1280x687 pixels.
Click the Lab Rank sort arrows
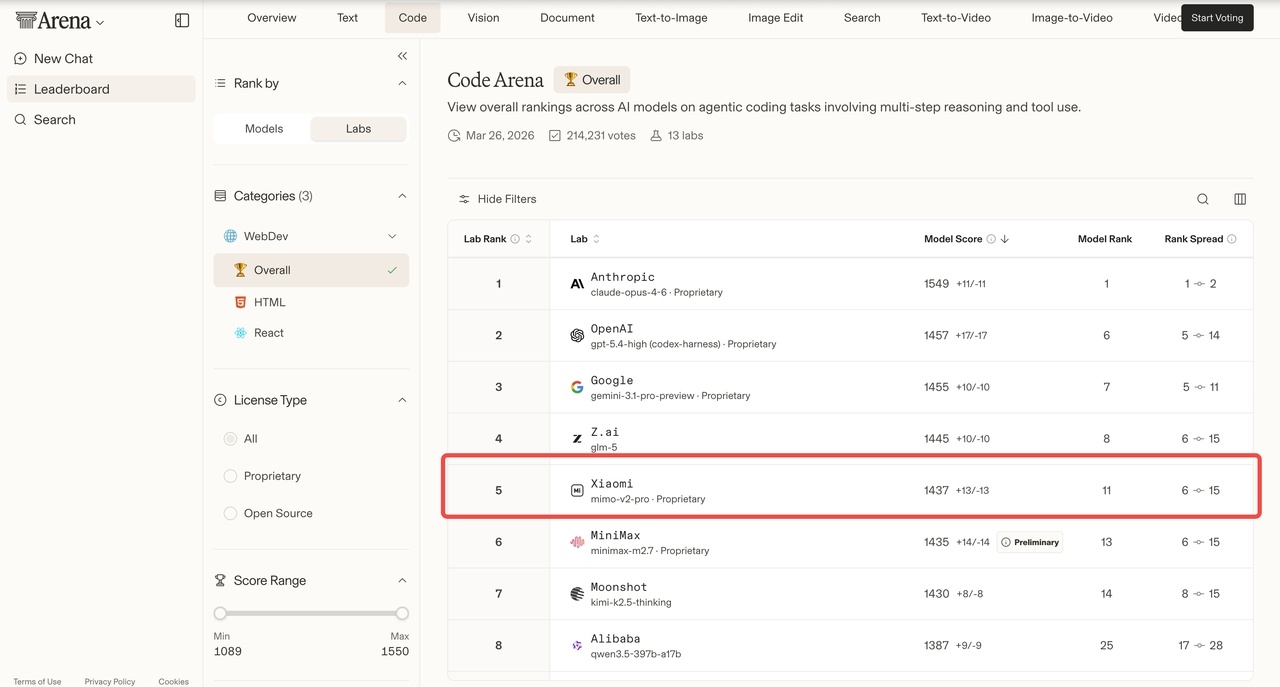click(x=528, y=239)
